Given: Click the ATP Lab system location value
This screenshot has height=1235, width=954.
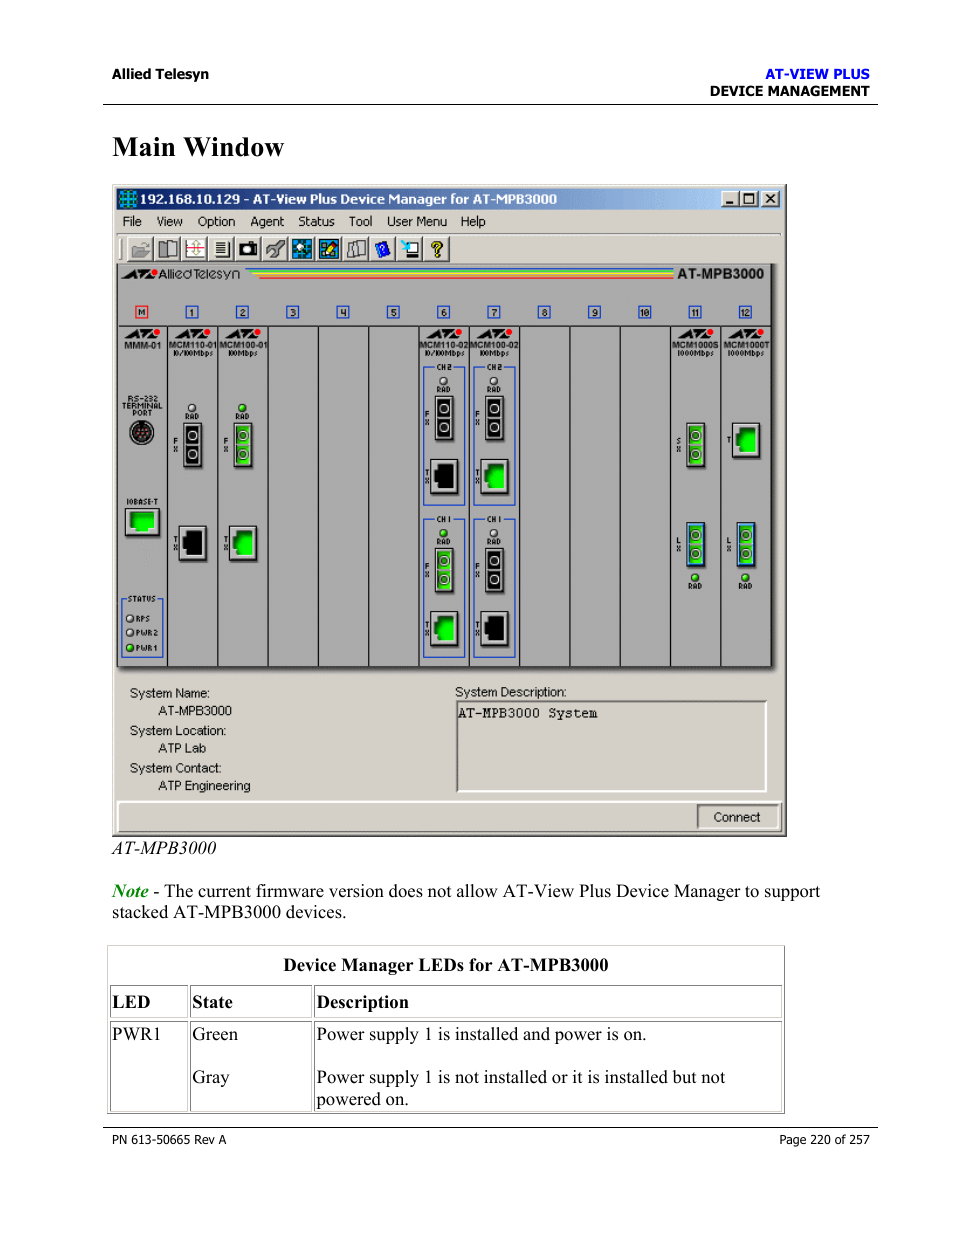Looking at the screenshot, I should [x=182, y=748].
